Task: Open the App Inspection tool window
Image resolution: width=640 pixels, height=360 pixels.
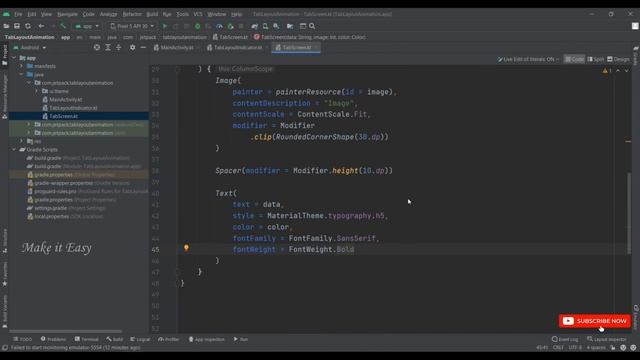Action: (x=207, y=339)
